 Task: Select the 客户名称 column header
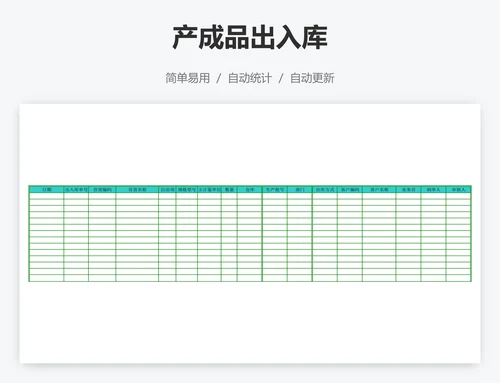click(x=379, y=190)
